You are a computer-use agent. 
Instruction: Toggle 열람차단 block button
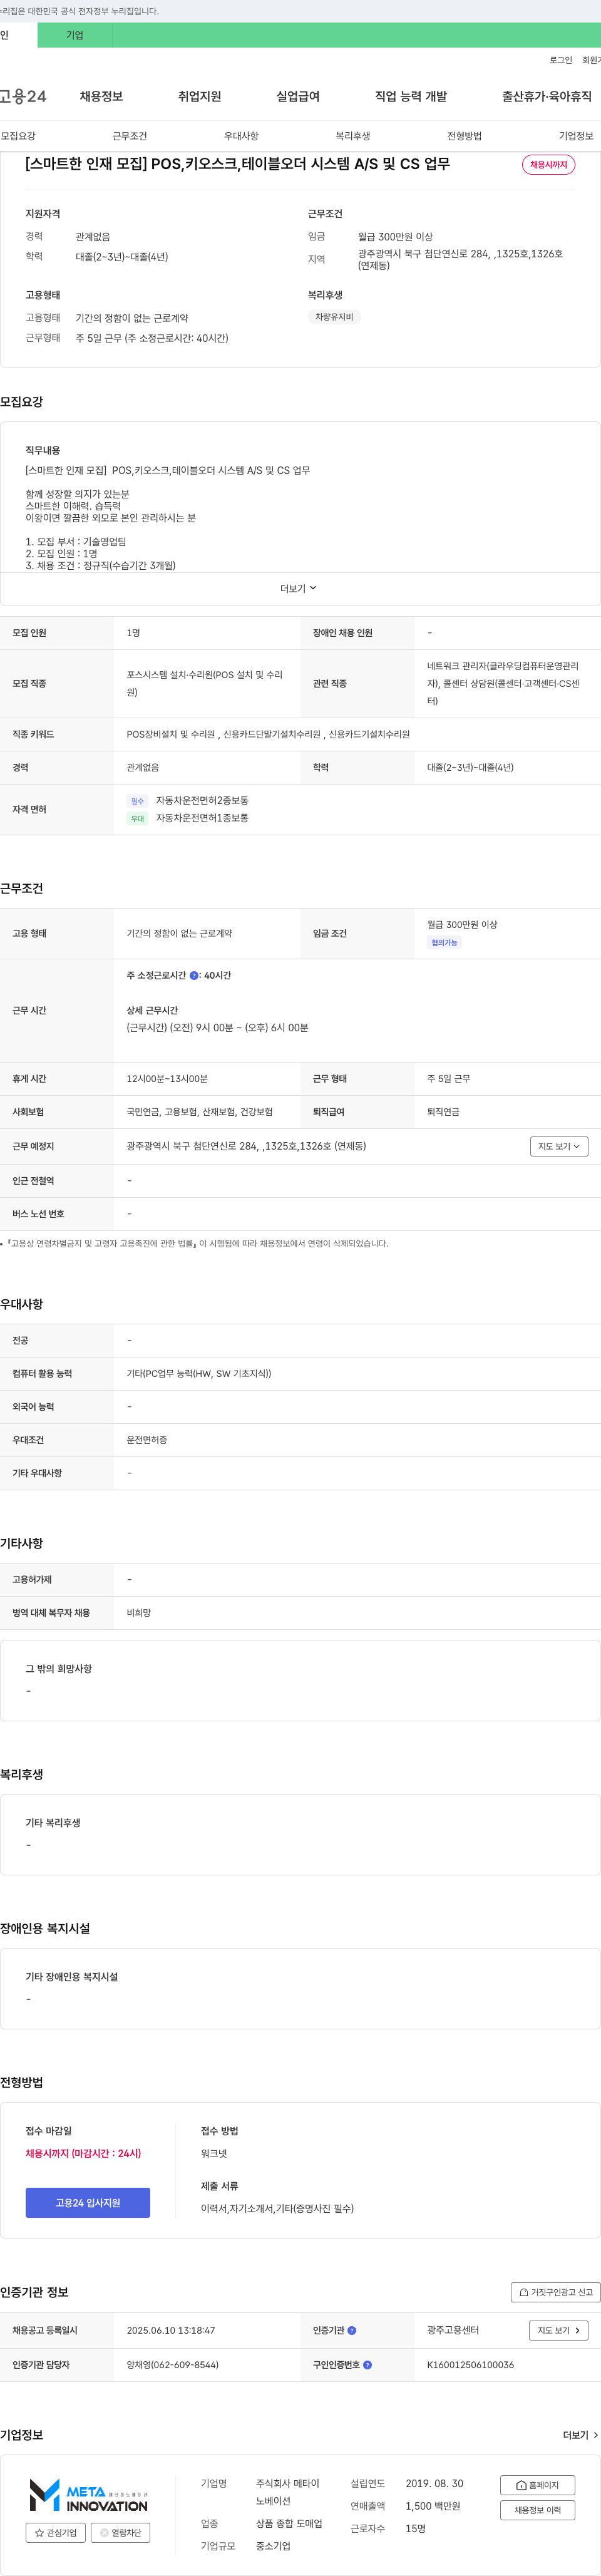(121, 2533)
